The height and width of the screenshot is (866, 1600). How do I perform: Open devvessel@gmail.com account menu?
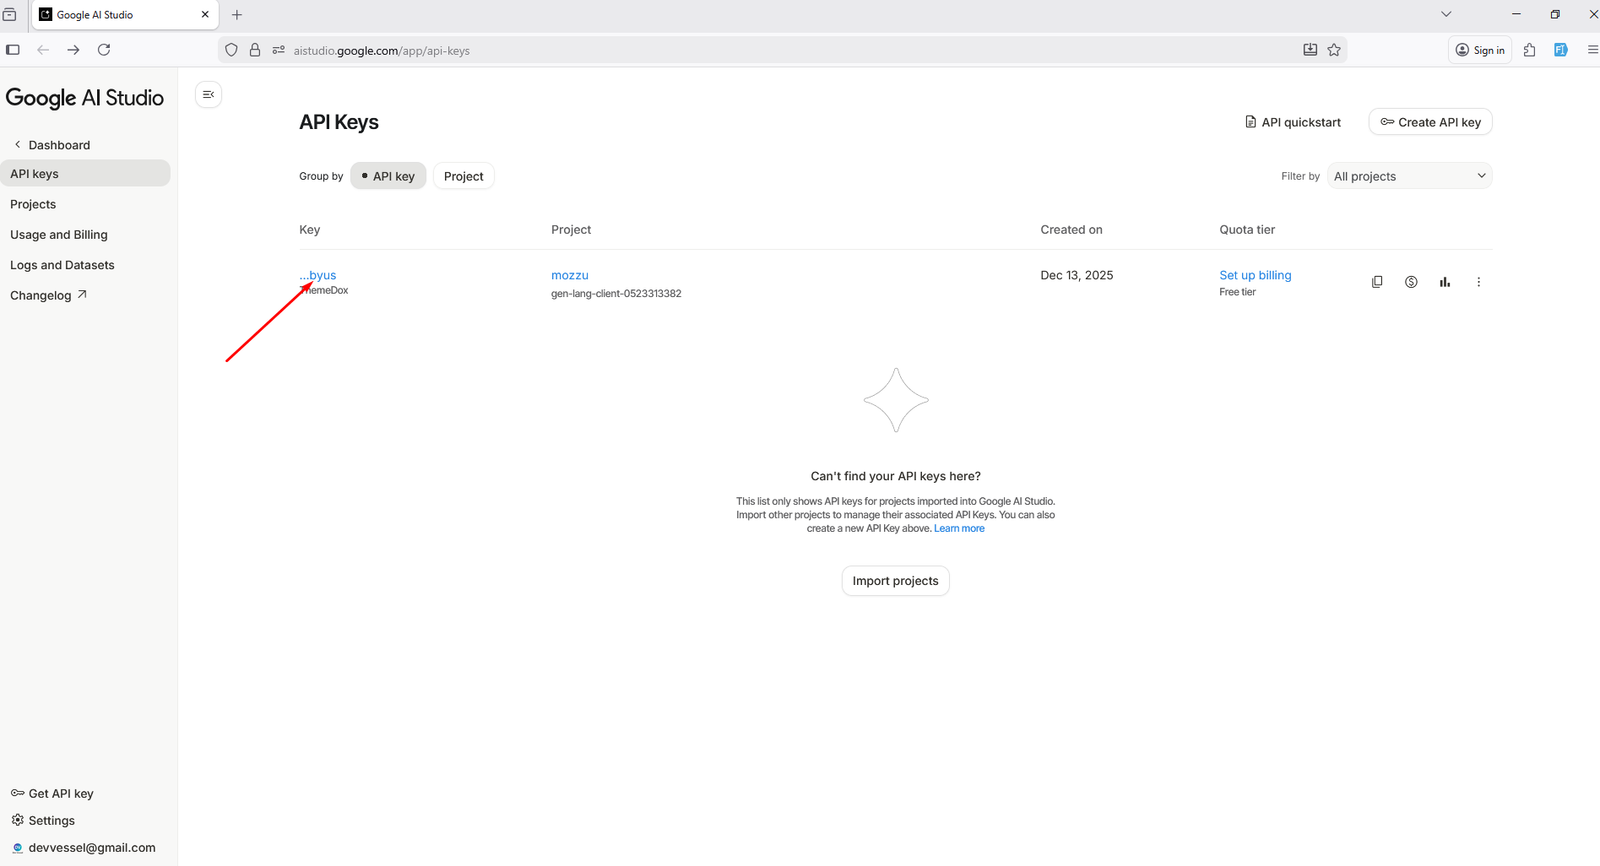[83, 847]
